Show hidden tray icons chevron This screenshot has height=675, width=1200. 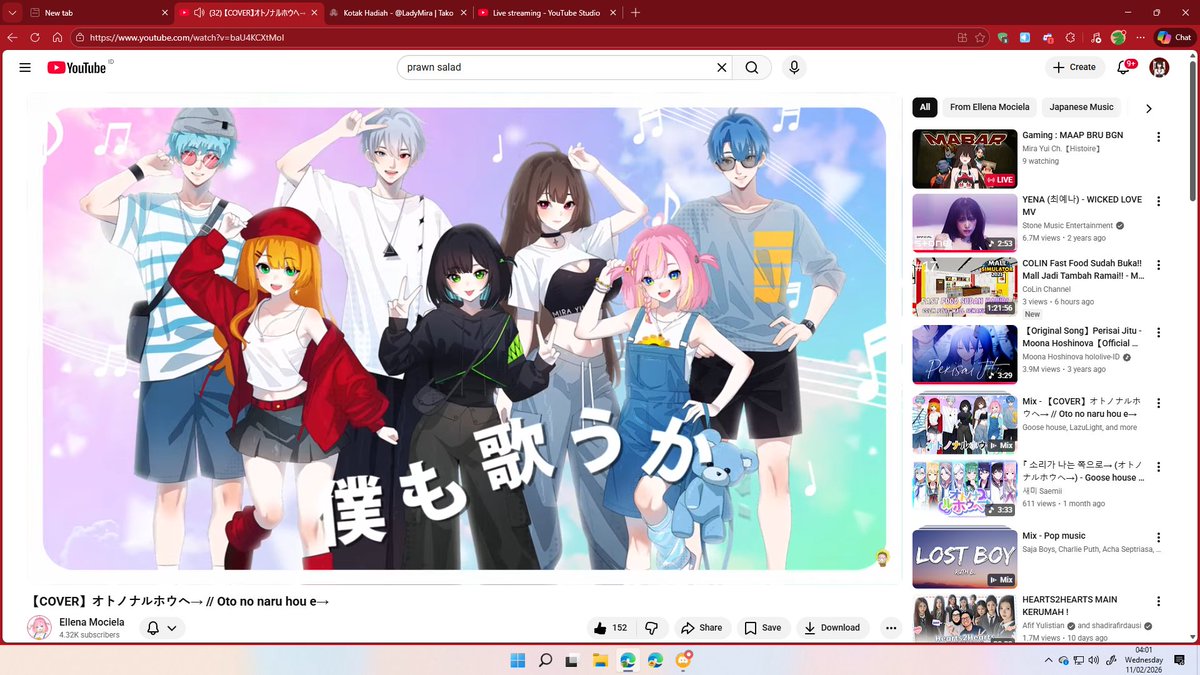[x=1048, y=660]
